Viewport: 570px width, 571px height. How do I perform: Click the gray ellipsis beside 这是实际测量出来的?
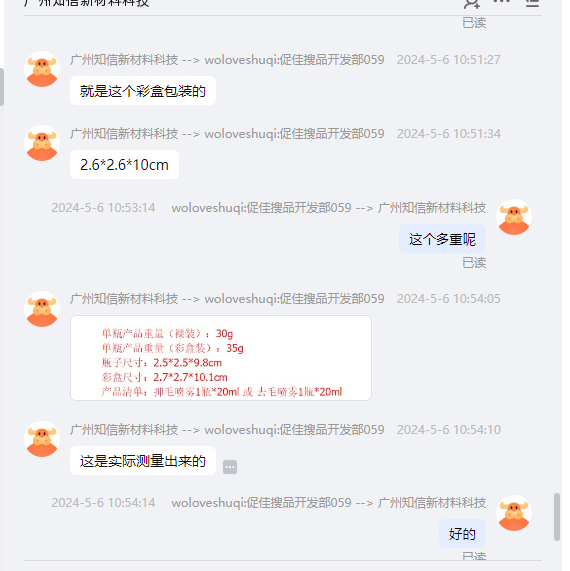230,467
